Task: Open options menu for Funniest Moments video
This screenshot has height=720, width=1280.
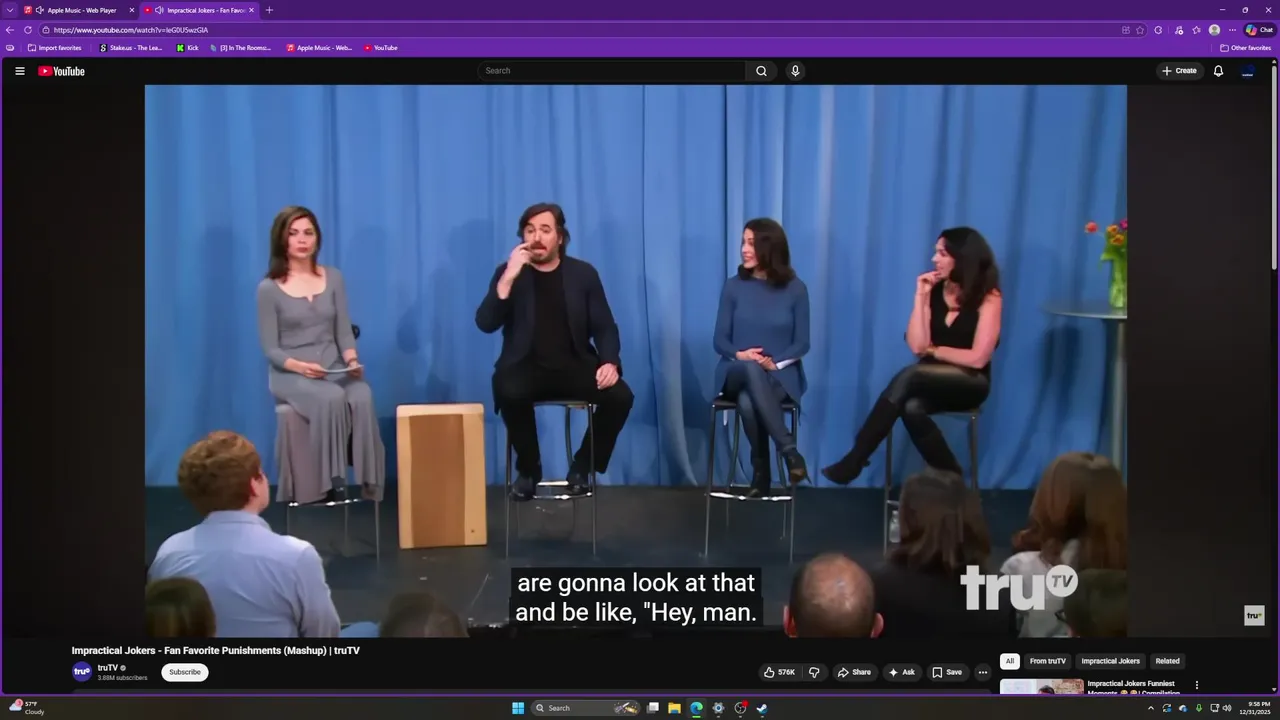Action: (x=1196, y=685)
